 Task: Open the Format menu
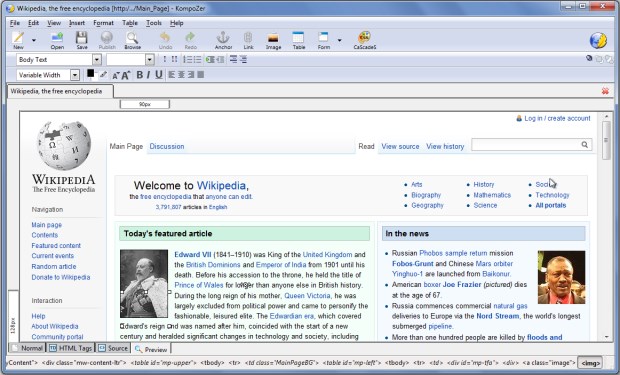click(103, 23)
